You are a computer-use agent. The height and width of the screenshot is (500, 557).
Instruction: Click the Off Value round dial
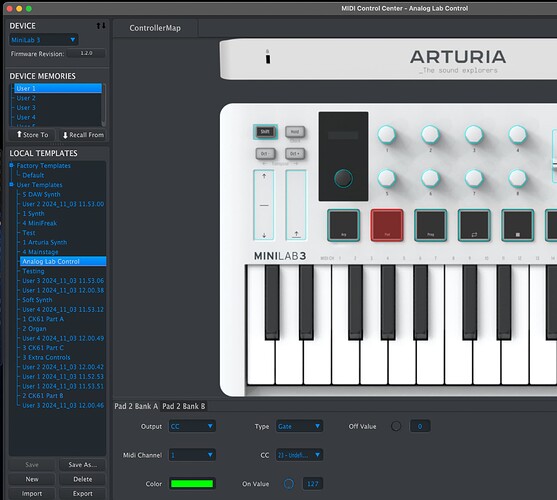click(396, 426)
